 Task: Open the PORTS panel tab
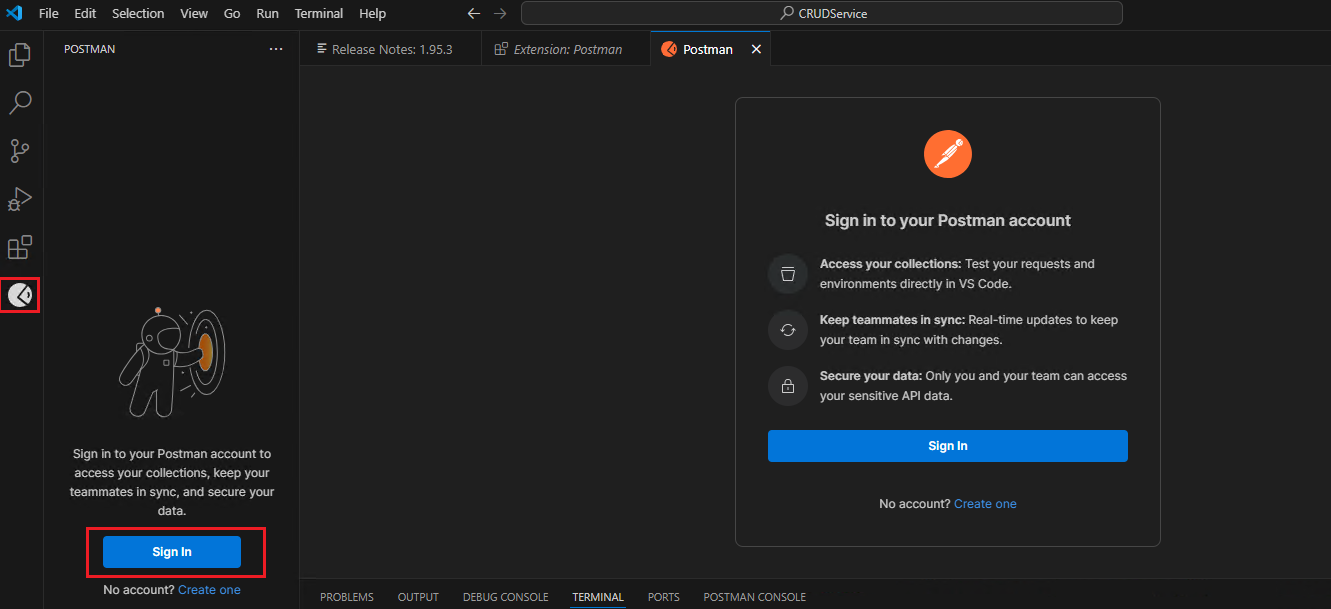tap(664, 597)
